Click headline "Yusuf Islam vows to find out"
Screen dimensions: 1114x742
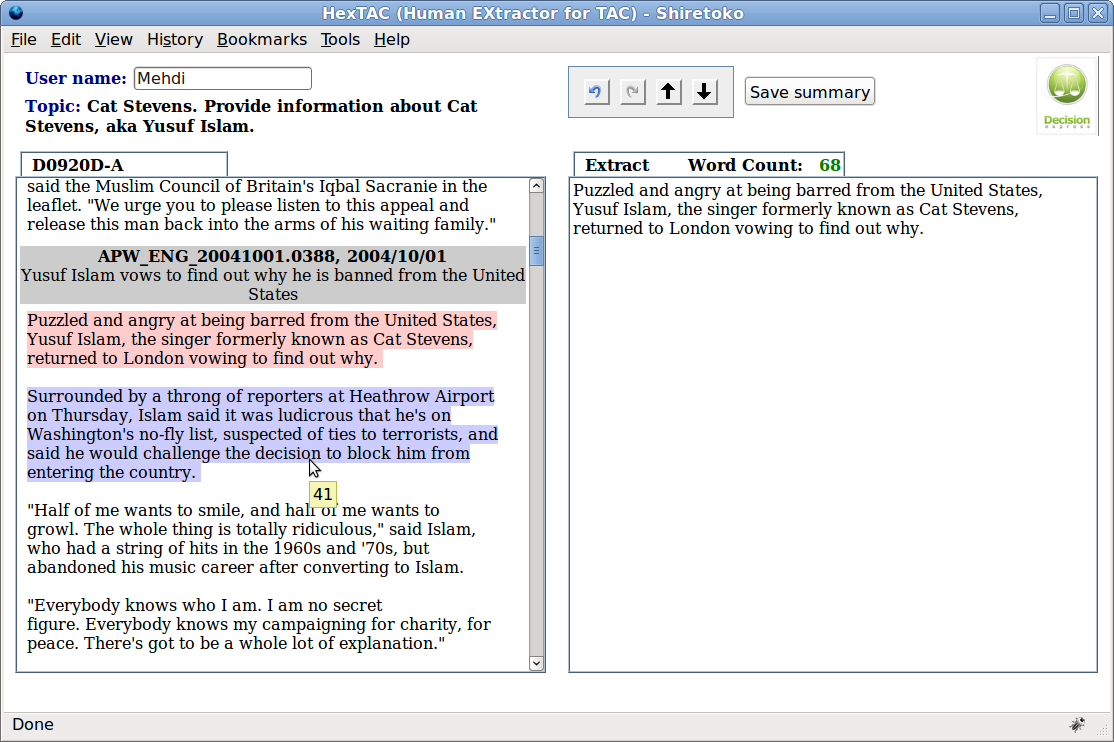click(273, 284)
